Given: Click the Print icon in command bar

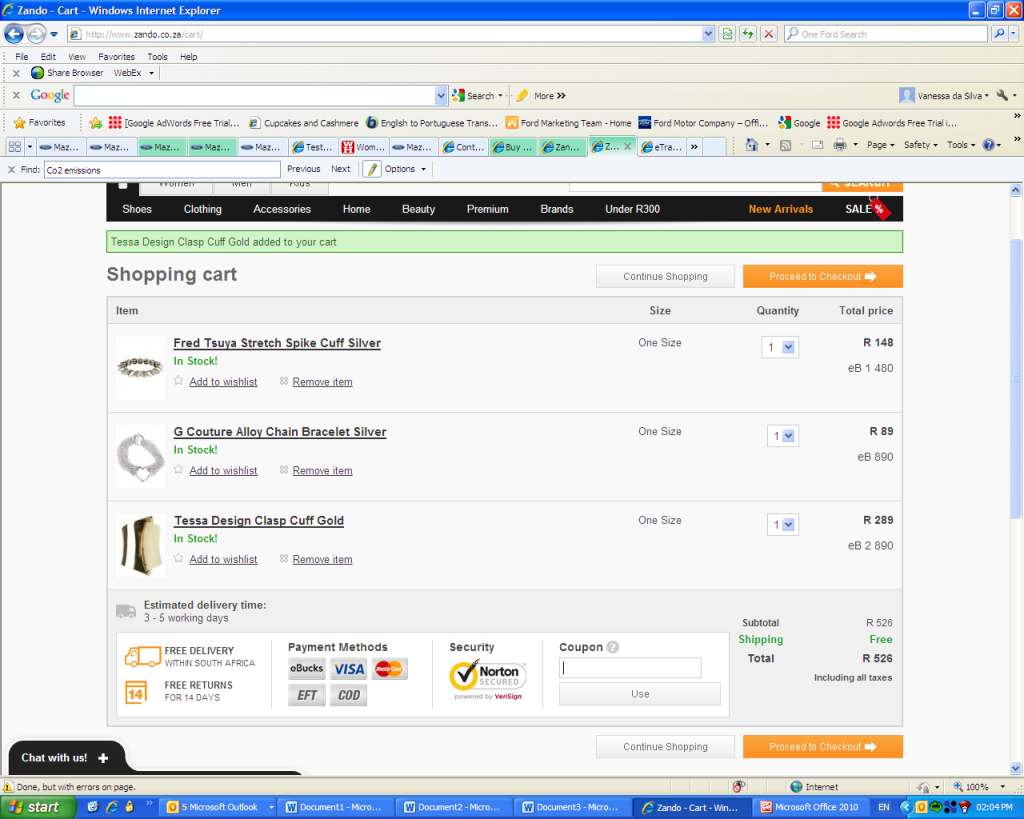Looking at the screenshot, I should (x=840, y=145).
